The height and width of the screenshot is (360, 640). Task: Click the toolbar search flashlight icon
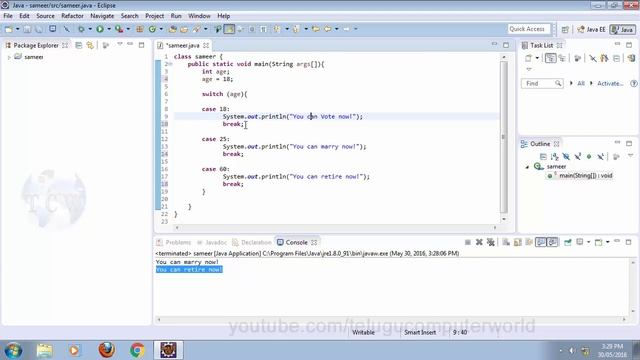tap(197, 29)
